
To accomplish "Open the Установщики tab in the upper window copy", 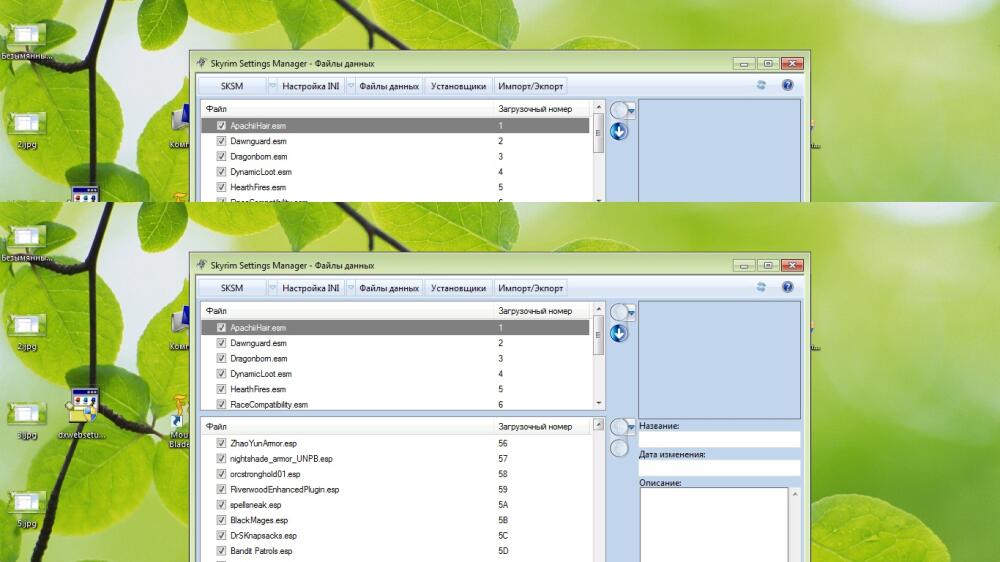I will coord(458,85).
